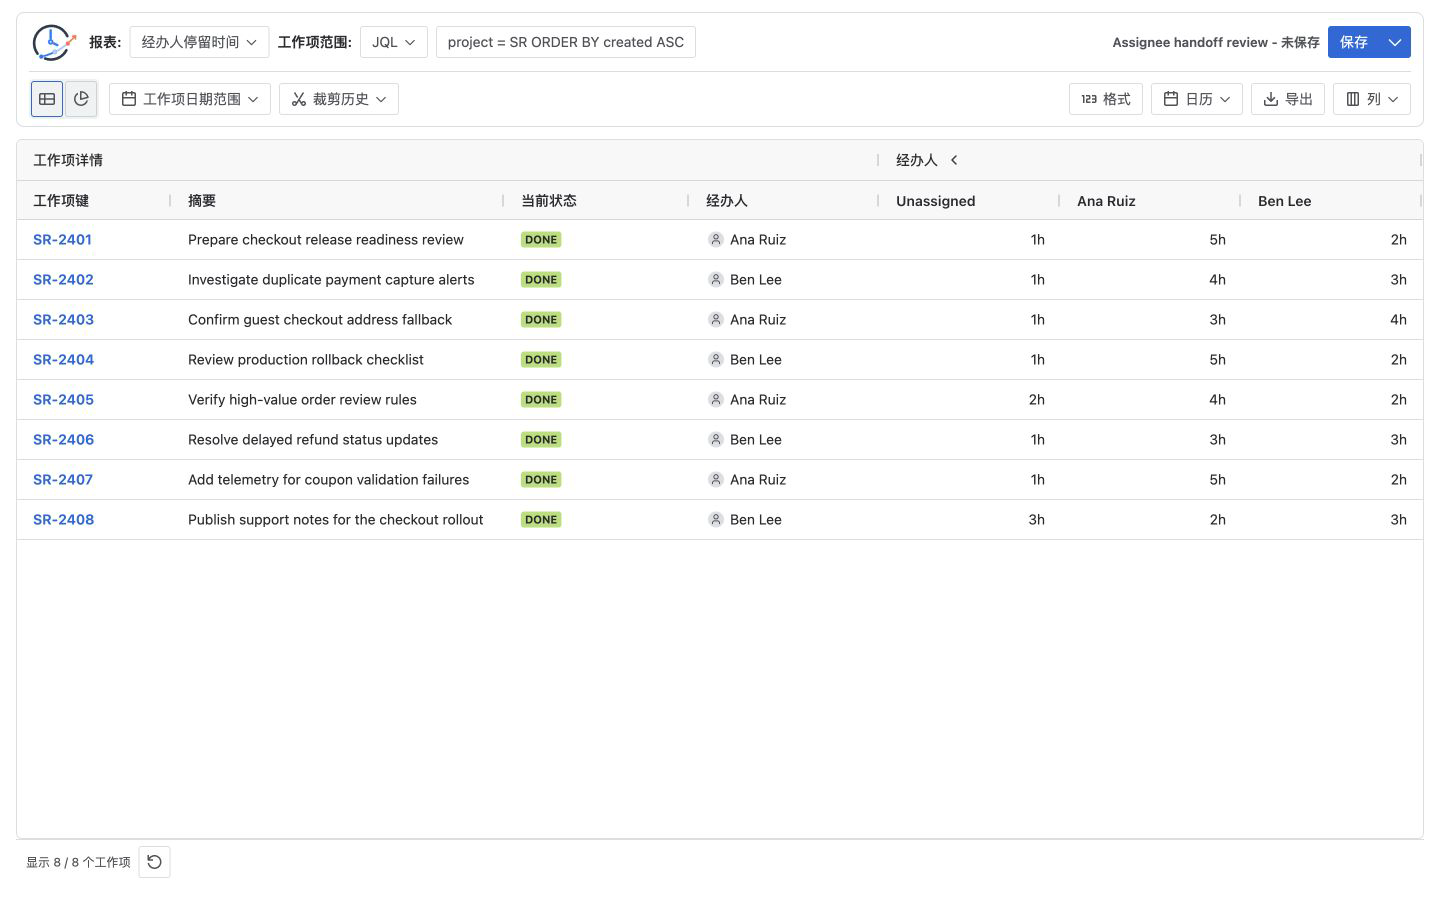The width and height of the screenshot is (1440, 900).
Task: Open issue SR-2404
Action: pos(63,360)
